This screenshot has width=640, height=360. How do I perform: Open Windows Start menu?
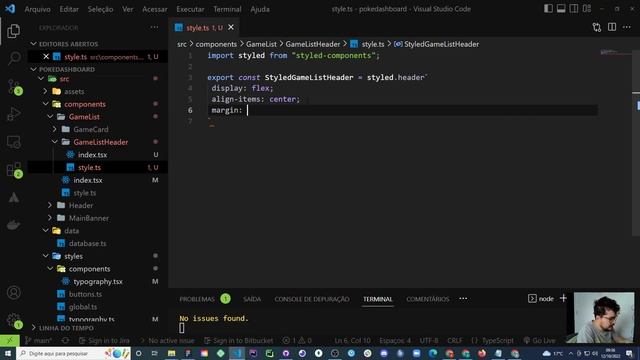tap(8, 353)
